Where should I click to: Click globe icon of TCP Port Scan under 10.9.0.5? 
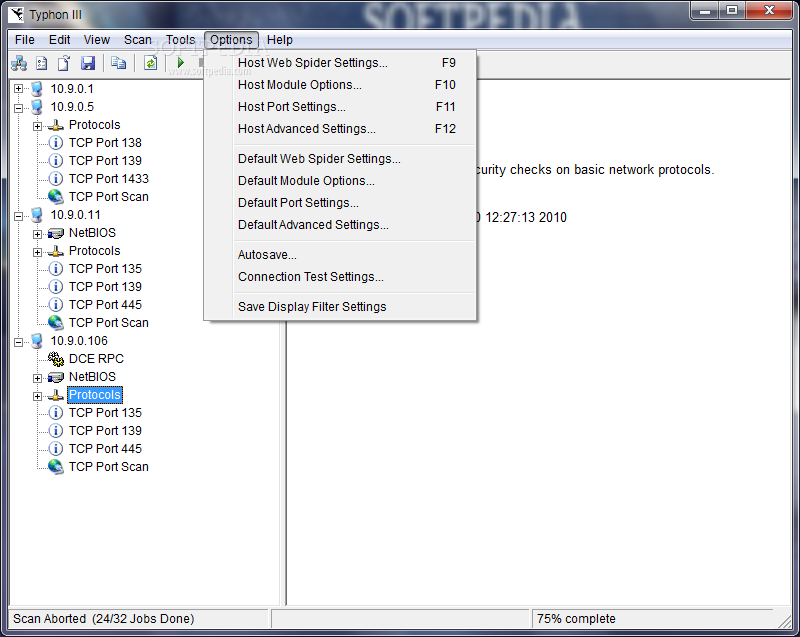coord(56,197)
